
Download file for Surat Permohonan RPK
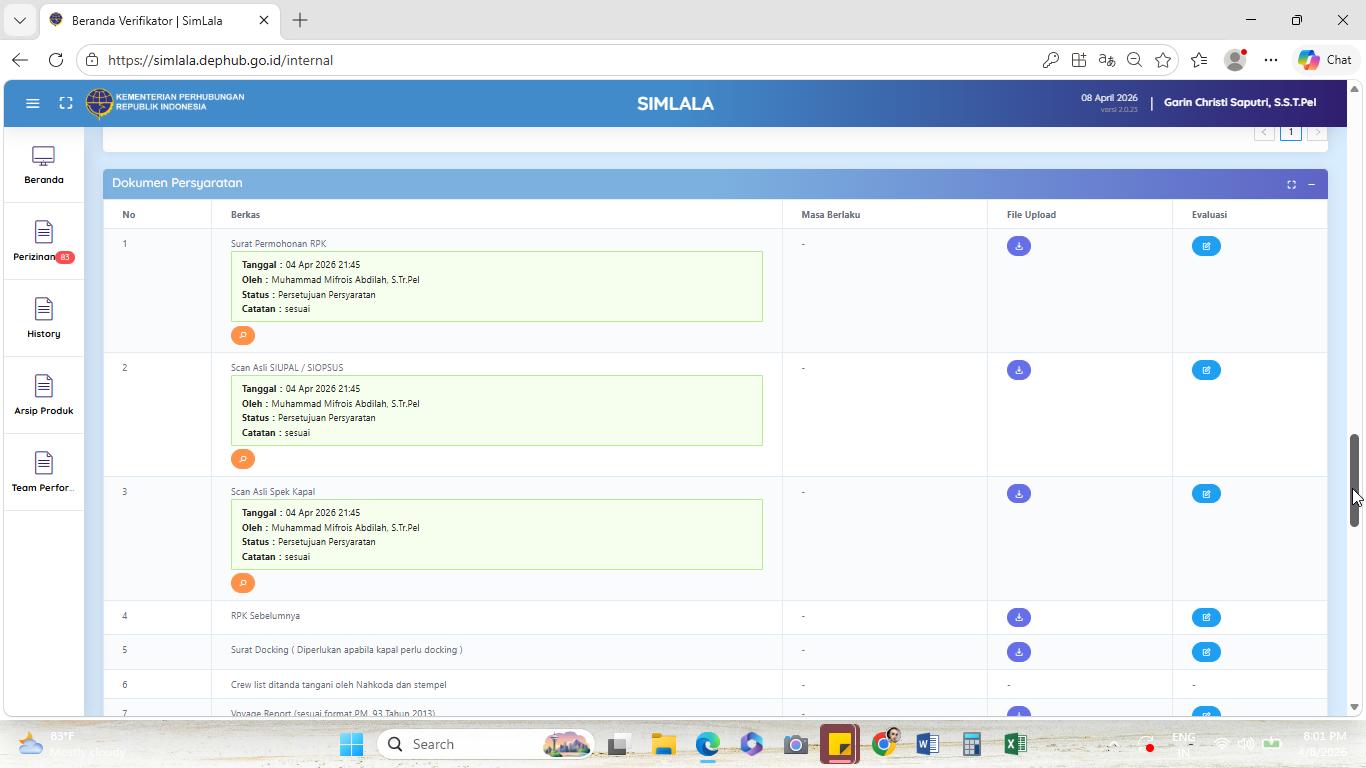1018,246
